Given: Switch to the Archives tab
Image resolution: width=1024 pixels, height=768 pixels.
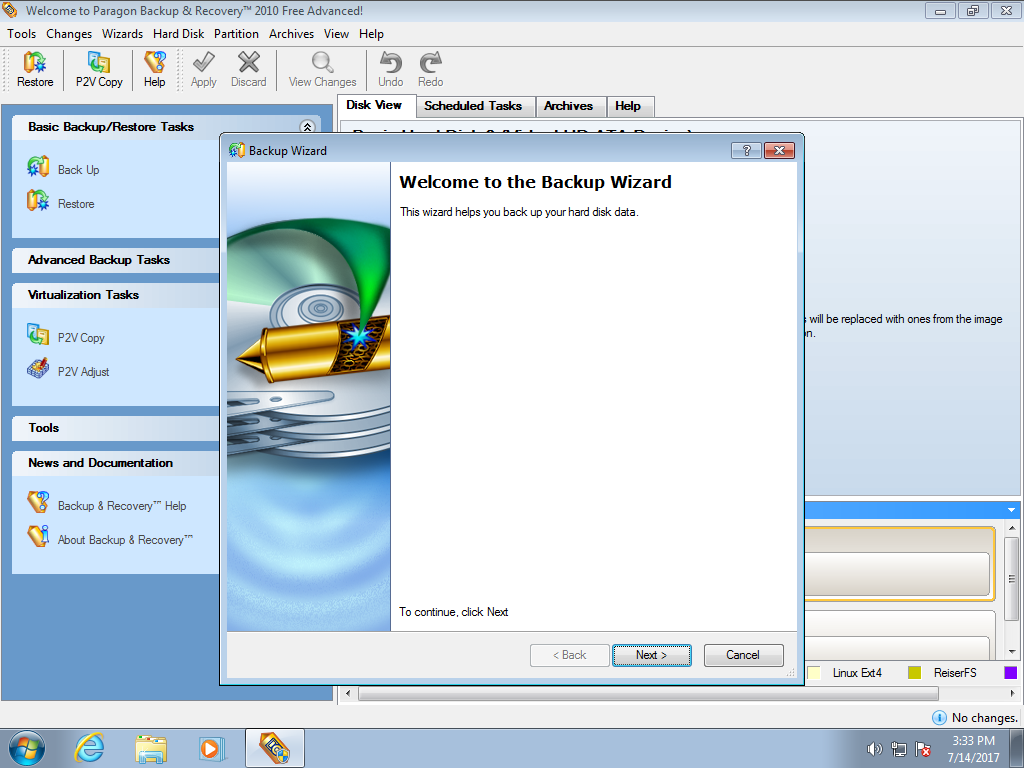Looking at the screenshot, I should click(568, 106).
